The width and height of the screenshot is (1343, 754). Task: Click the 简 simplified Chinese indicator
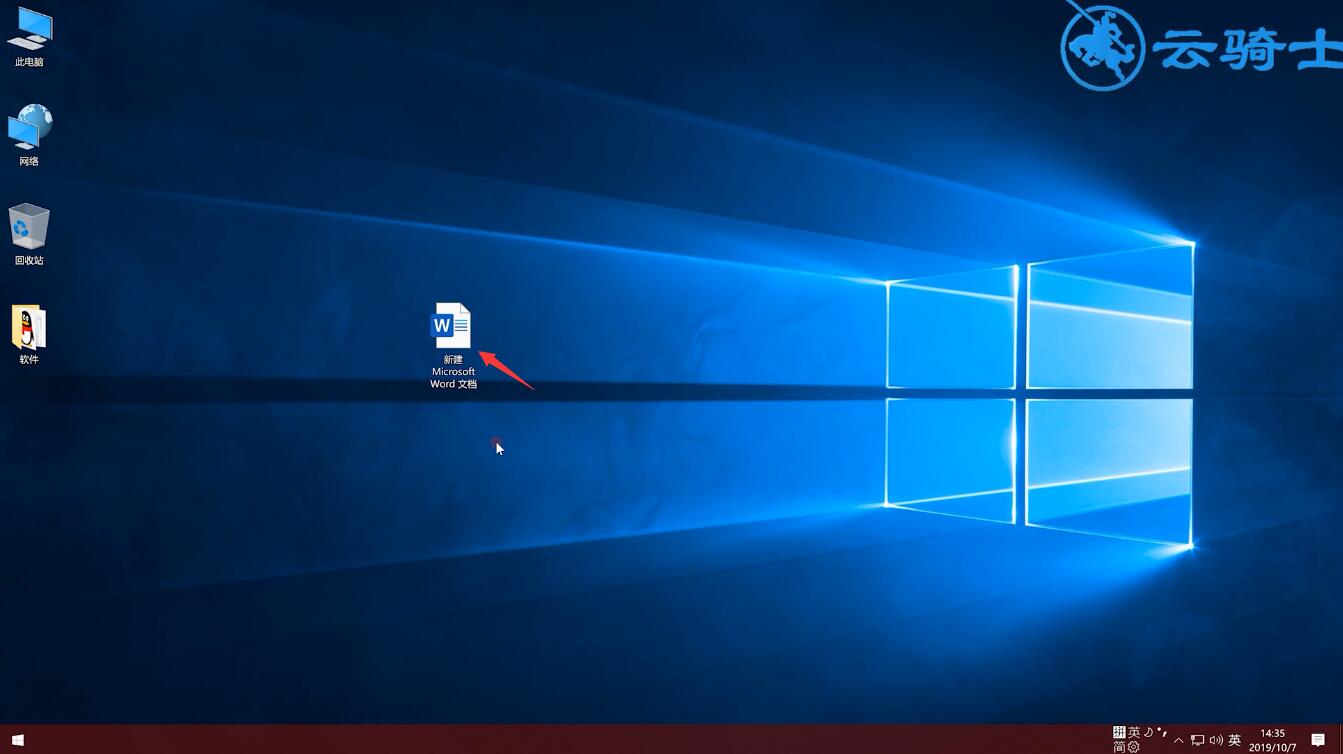(1119, 746)
